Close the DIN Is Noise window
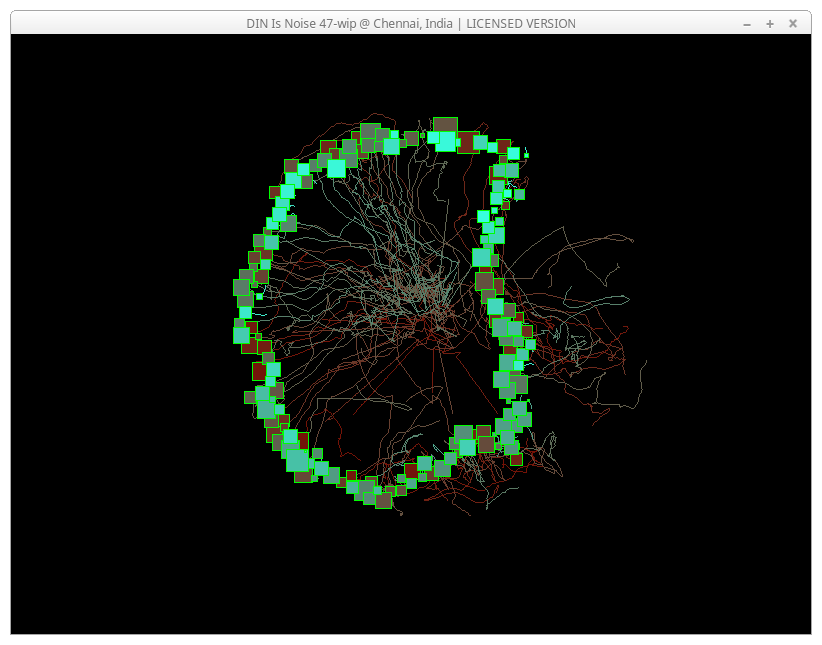The image size is (822, 645). tap(793, 23)
